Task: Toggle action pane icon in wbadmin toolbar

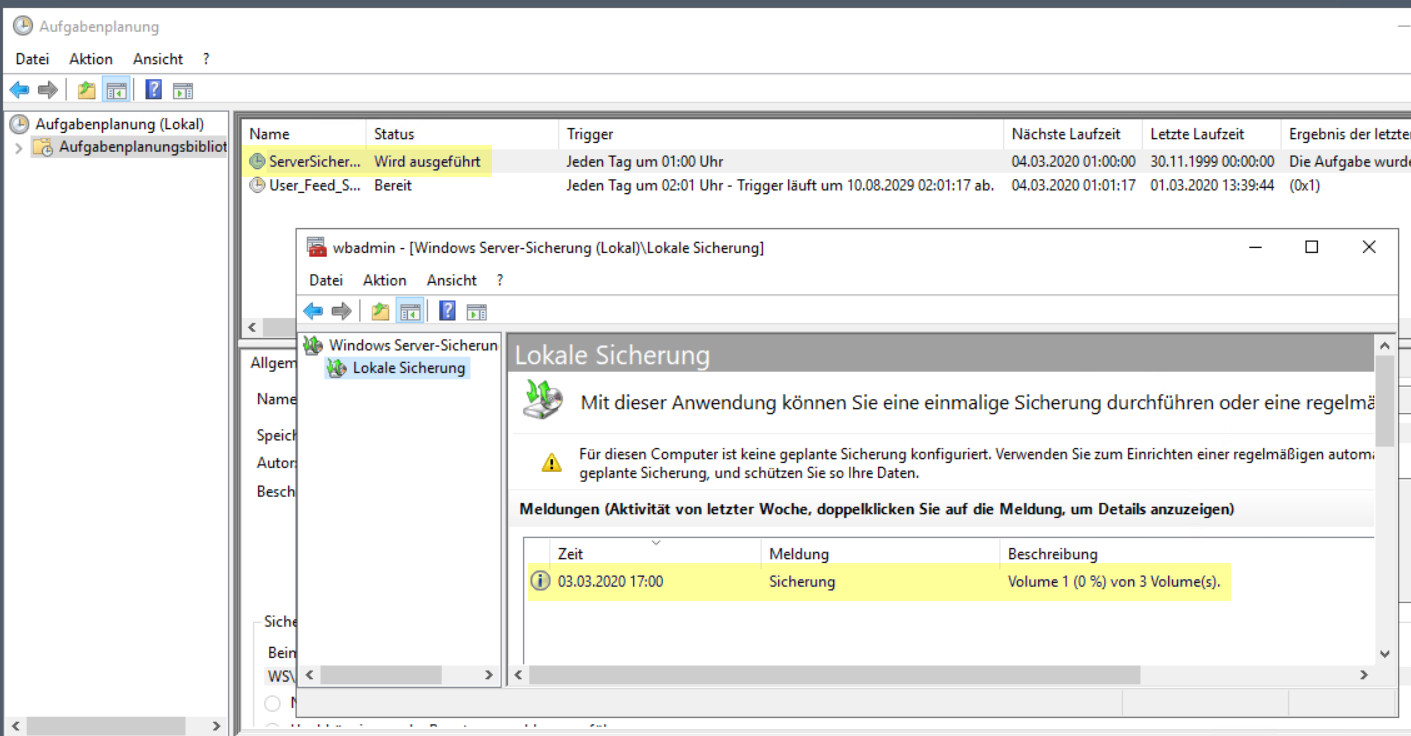Action: tap(476, 312)
